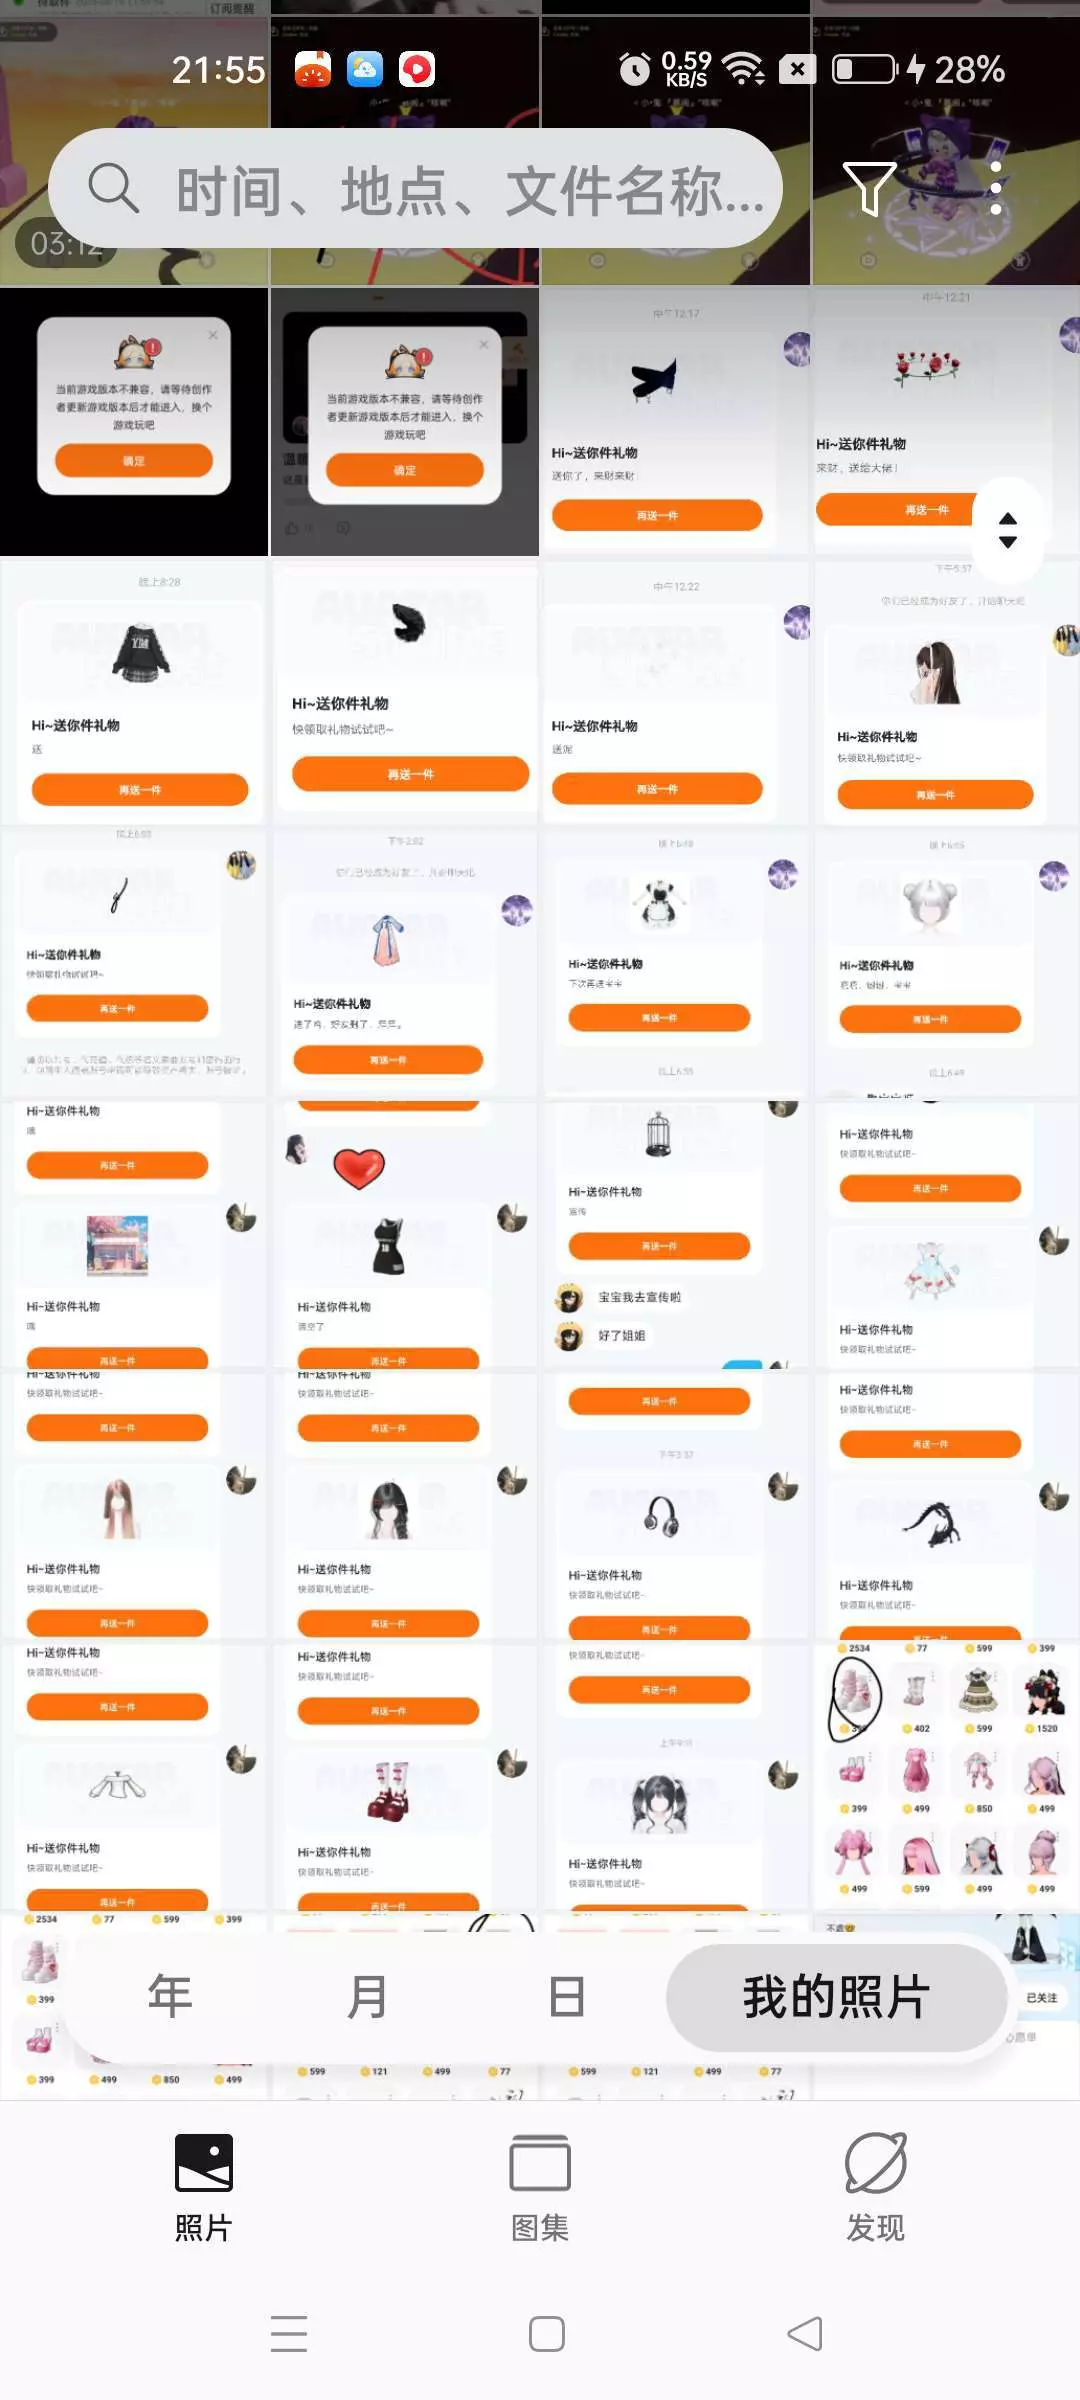Open the red roses gift screenshot
1080x2400 pixels.
945,421
